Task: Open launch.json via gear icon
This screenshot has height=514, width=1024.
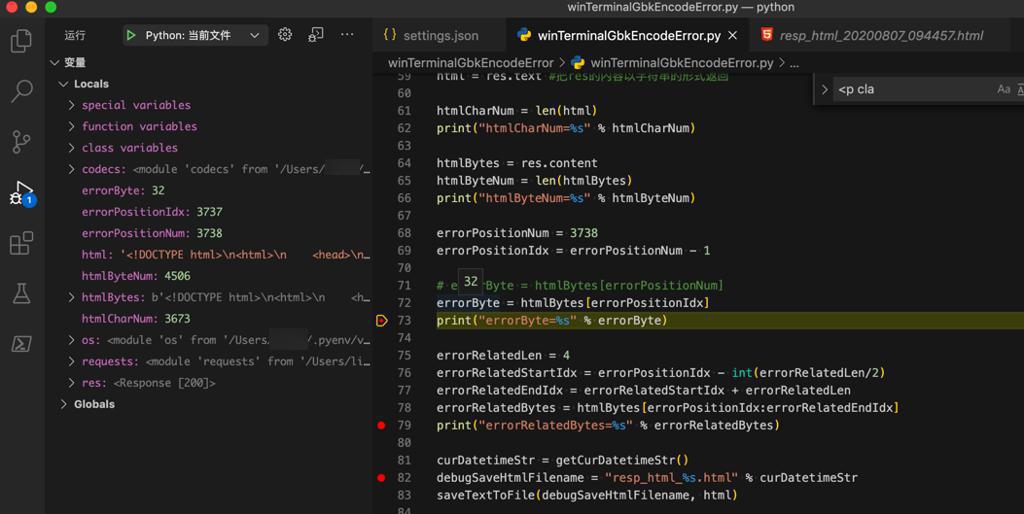Action: 285,35
